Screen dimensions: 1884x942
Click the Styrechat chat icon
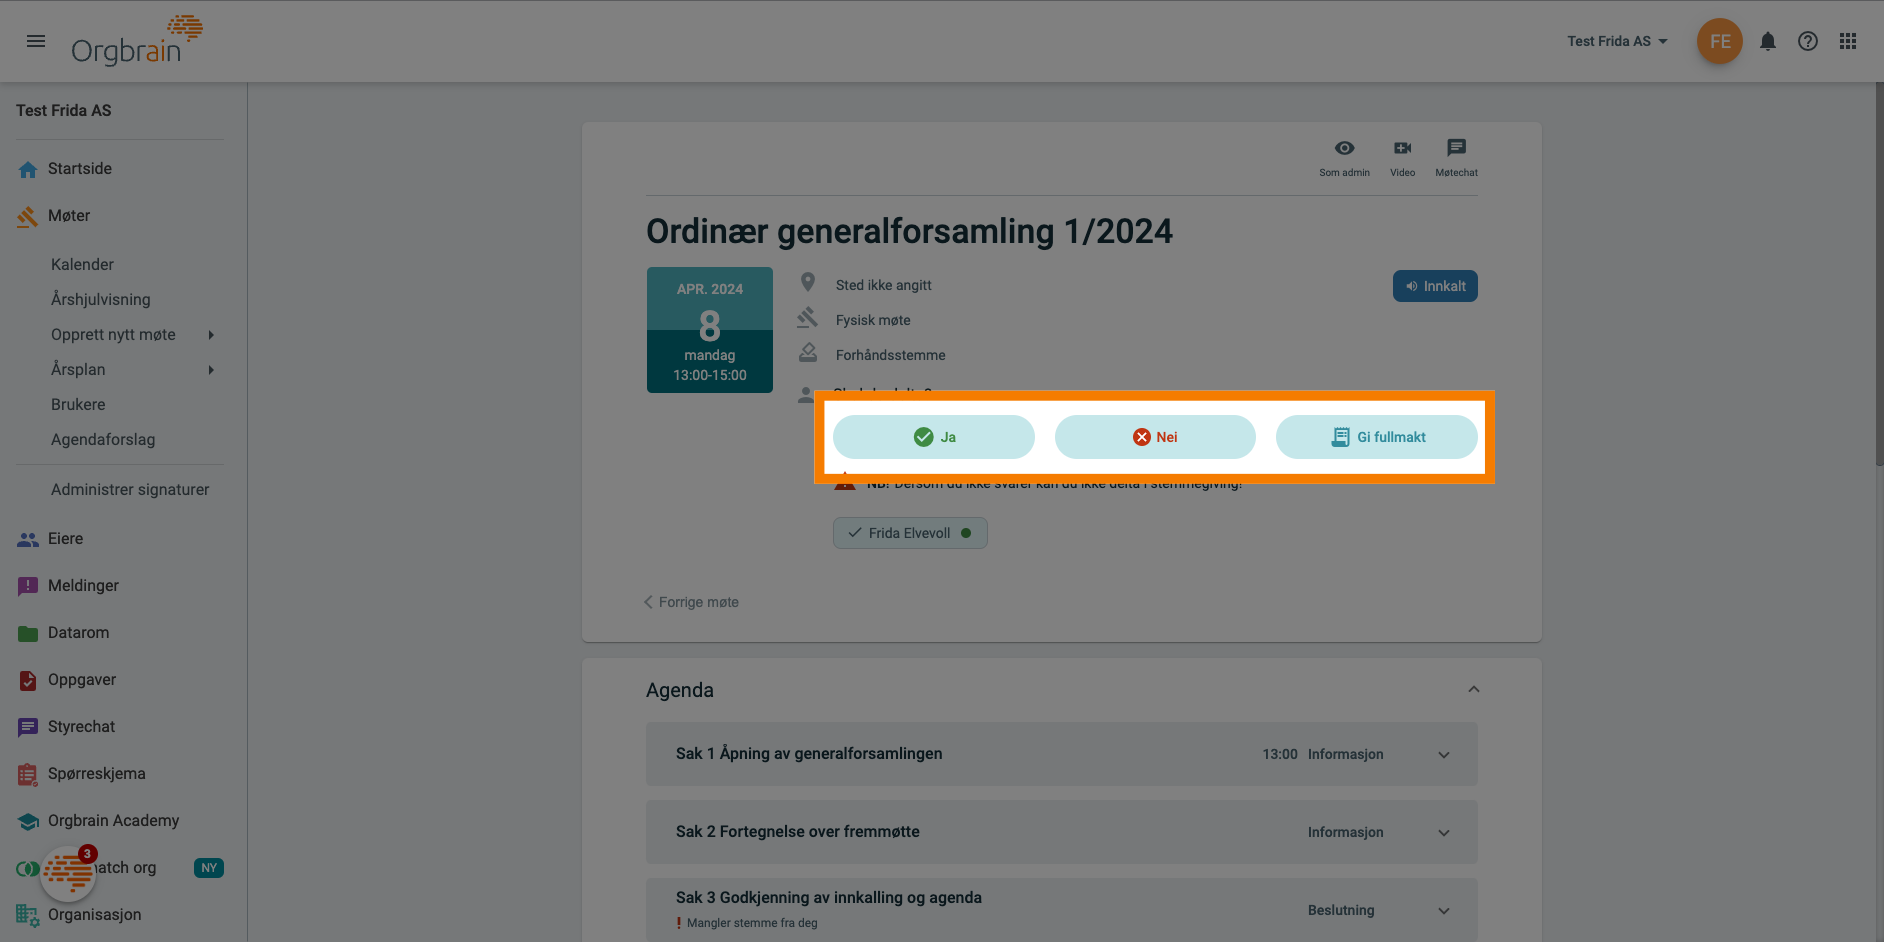click(x=28, y=727)
